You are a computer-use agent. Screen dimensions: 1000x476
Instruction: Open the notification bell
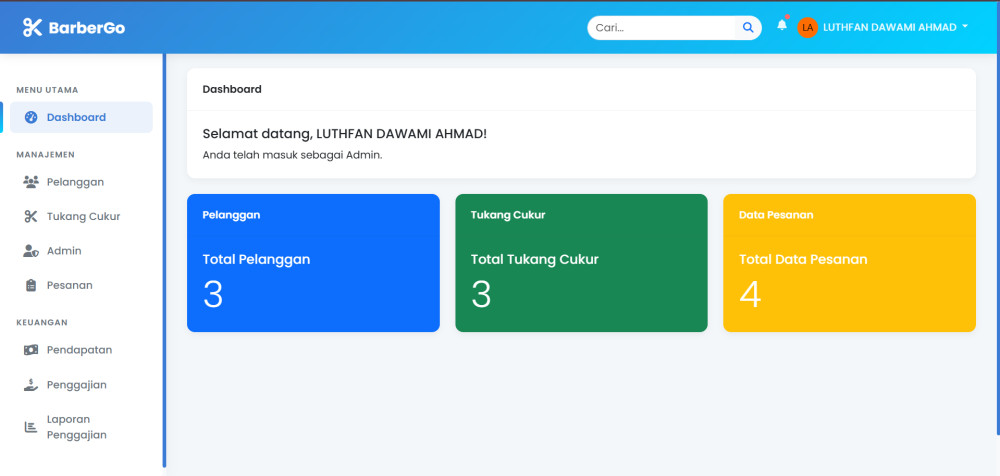[x=782, y=26]
